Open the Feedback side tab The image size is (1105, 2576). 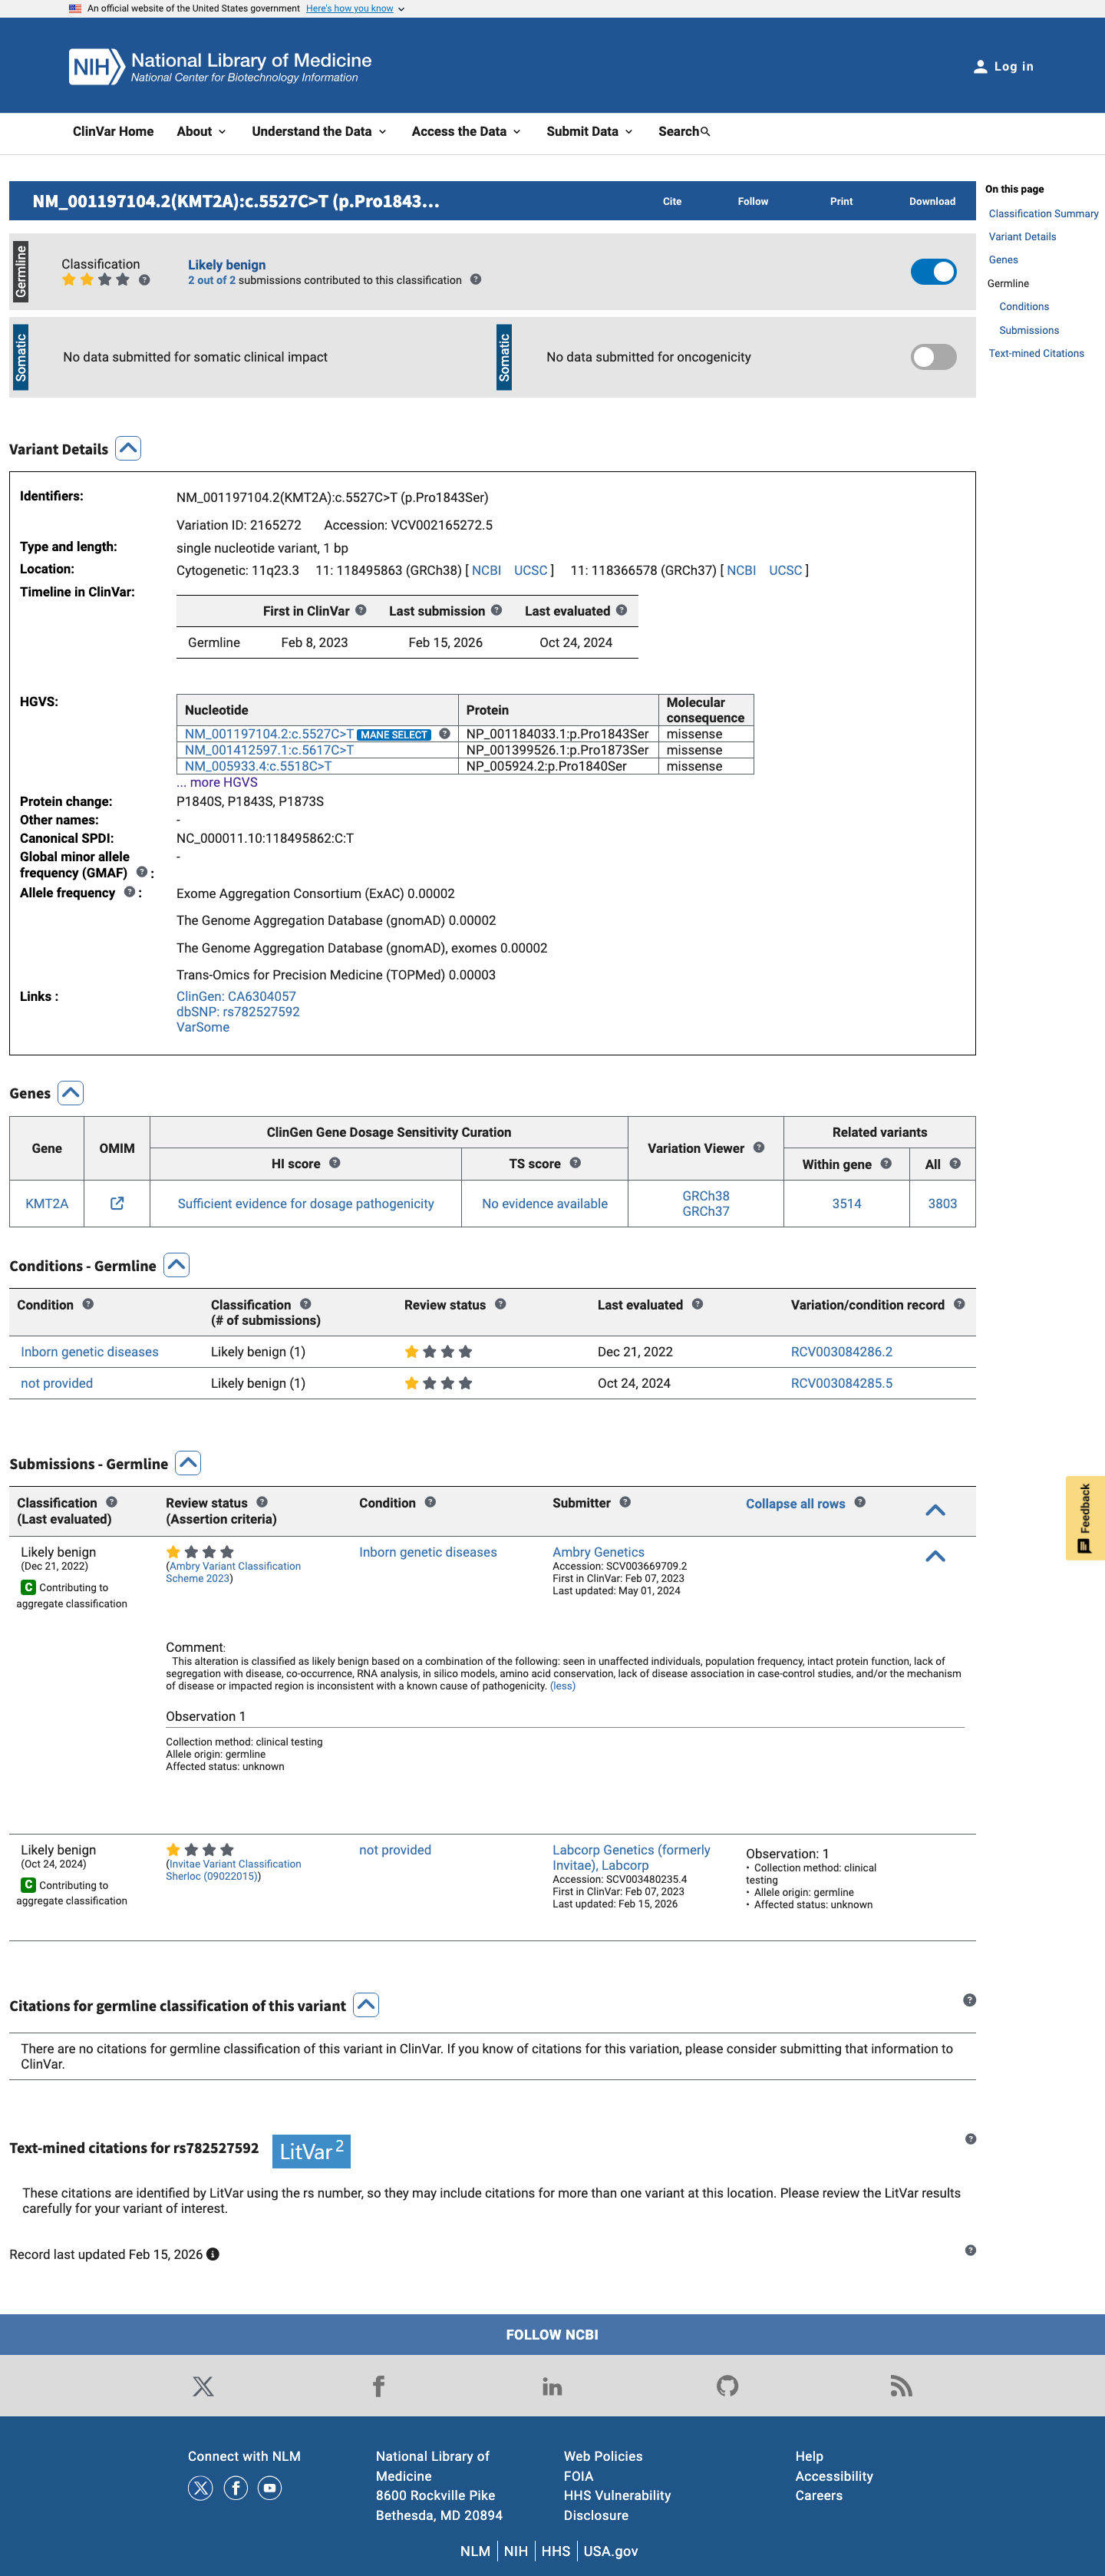(x=1085, y=1517)
